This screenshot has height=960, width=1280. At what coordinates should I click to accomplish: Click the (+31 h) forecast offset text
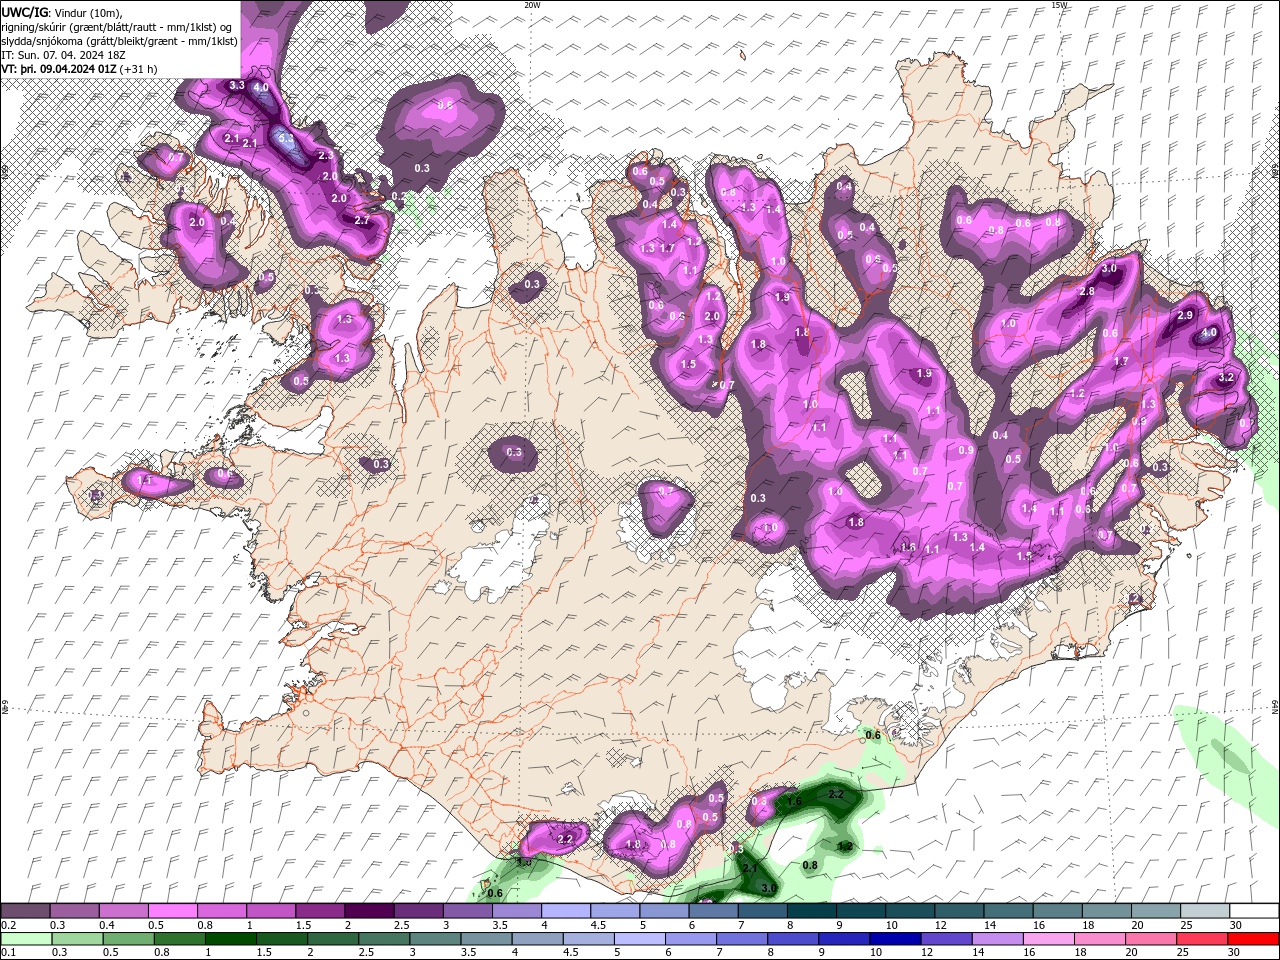(138, 69)
